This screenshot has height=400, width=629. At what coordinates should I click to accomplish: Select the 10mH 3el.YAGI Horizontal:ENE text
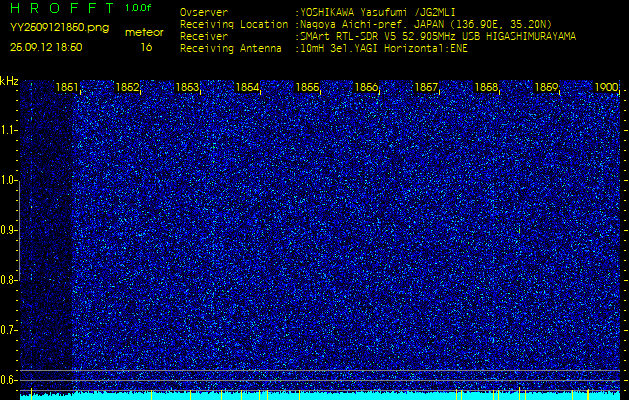pos(383,49)
